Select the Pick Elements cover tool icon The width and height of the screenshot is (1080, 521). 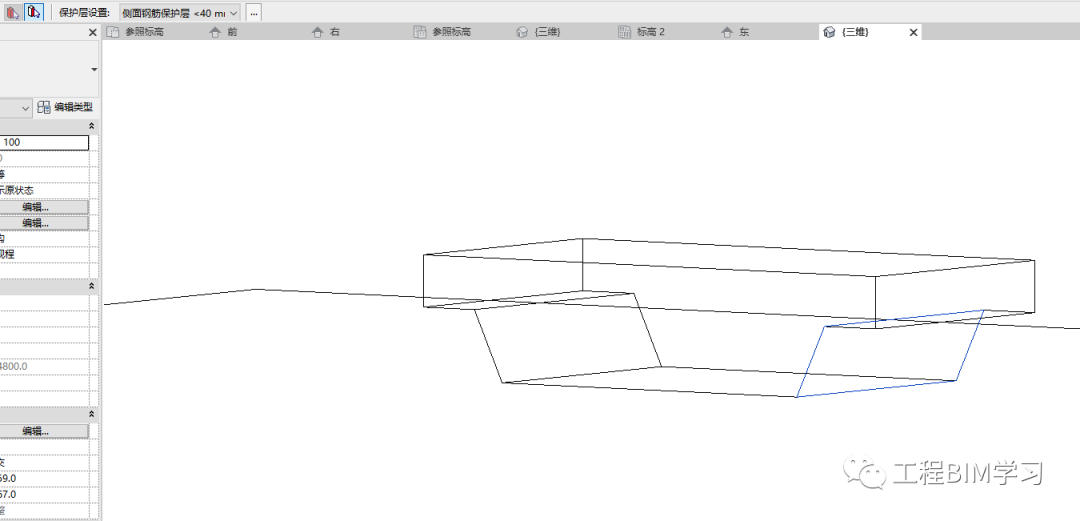pos(12,12)
